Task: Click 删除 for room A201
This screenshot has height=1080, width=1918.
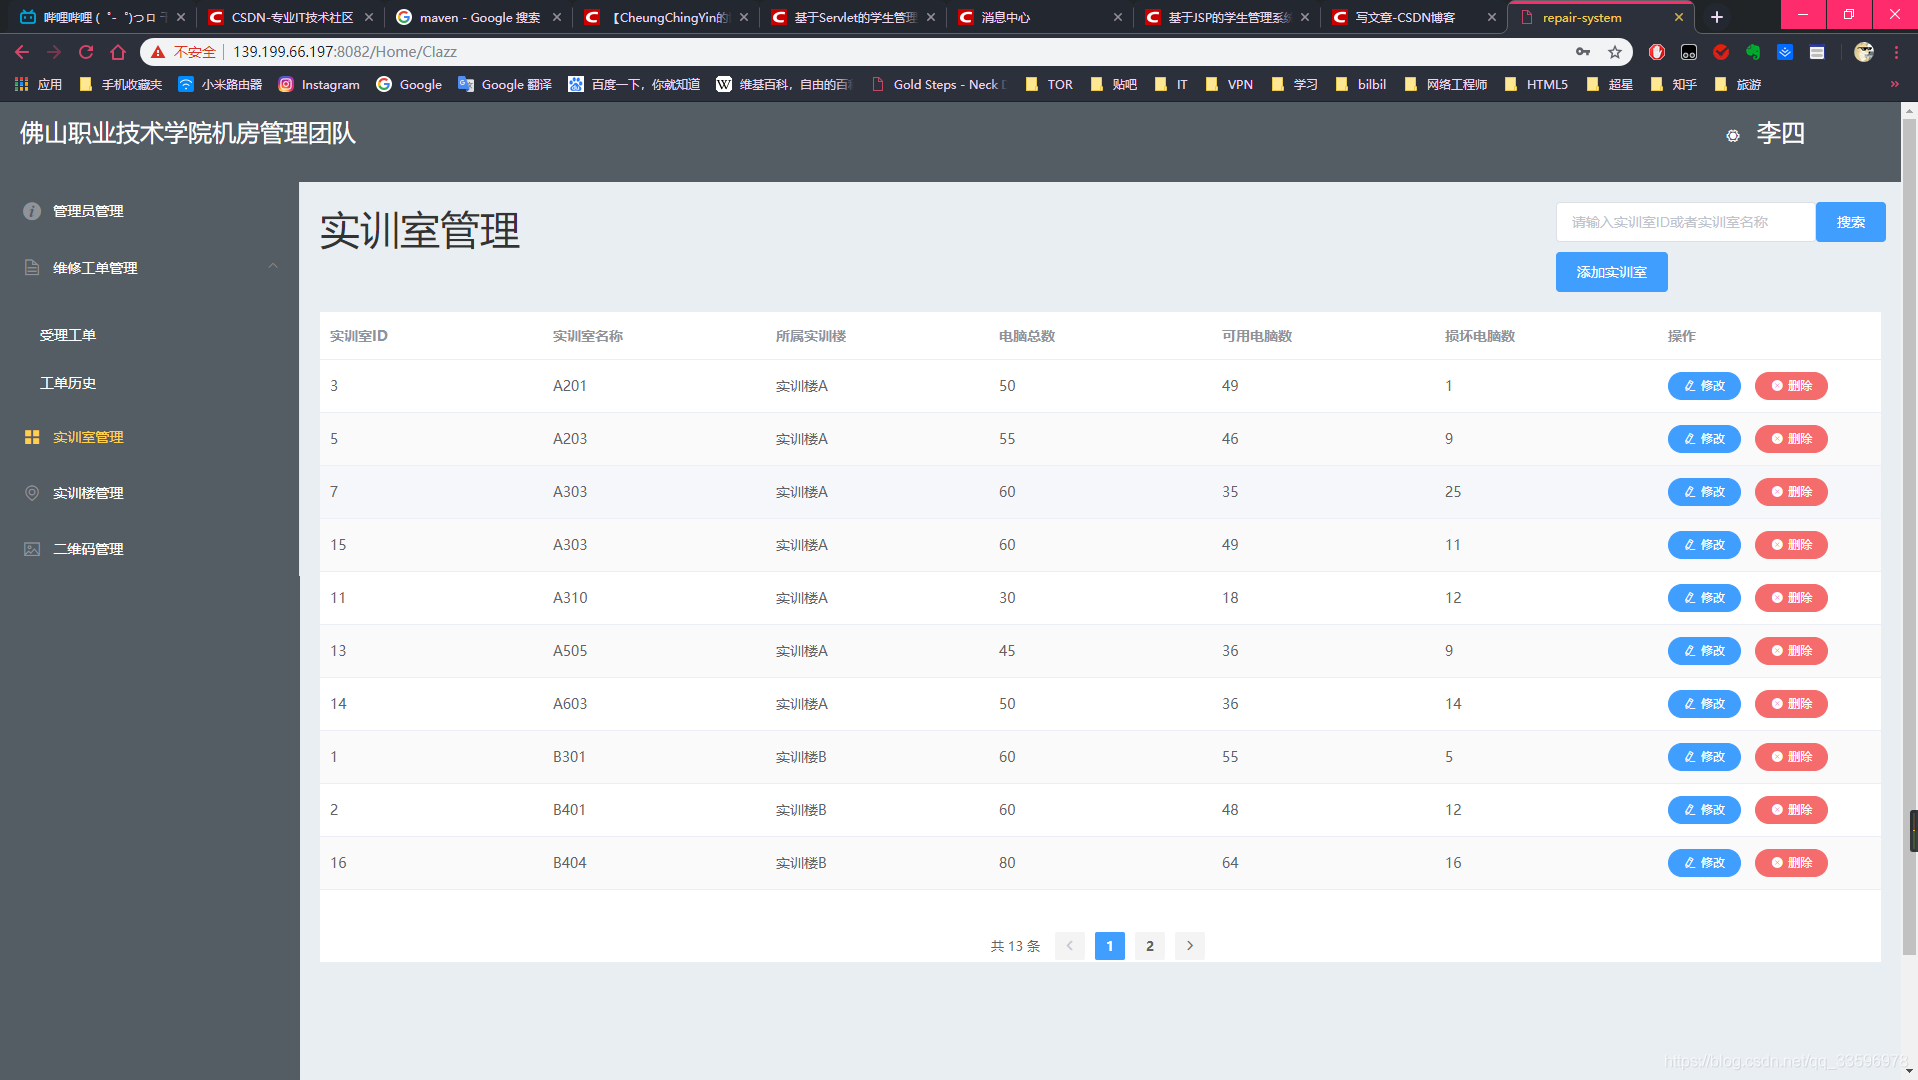Action: tap(1791, 386)
